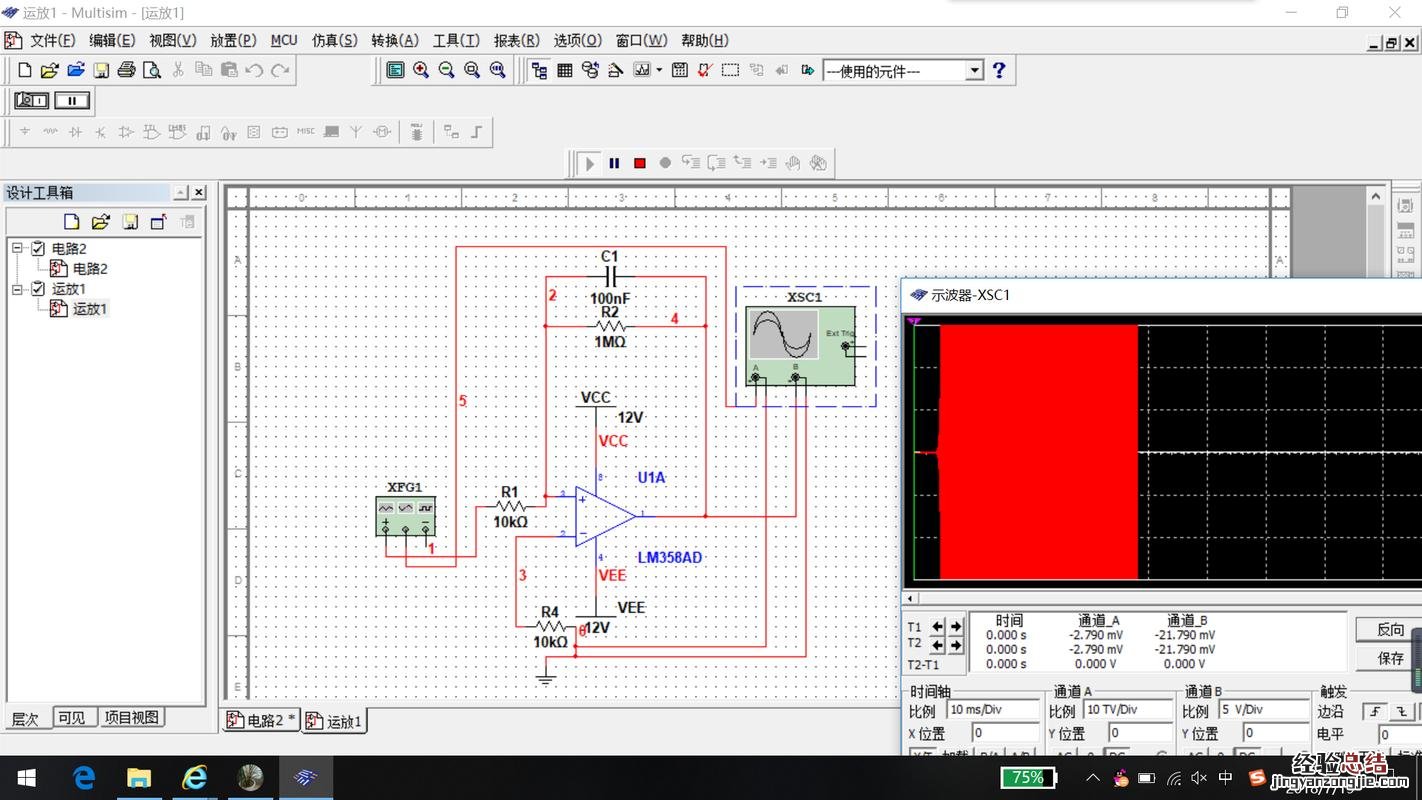Viewport: 1422px width, 800px height.
Task: Pause the running simulation
Action: click(614, 163)
